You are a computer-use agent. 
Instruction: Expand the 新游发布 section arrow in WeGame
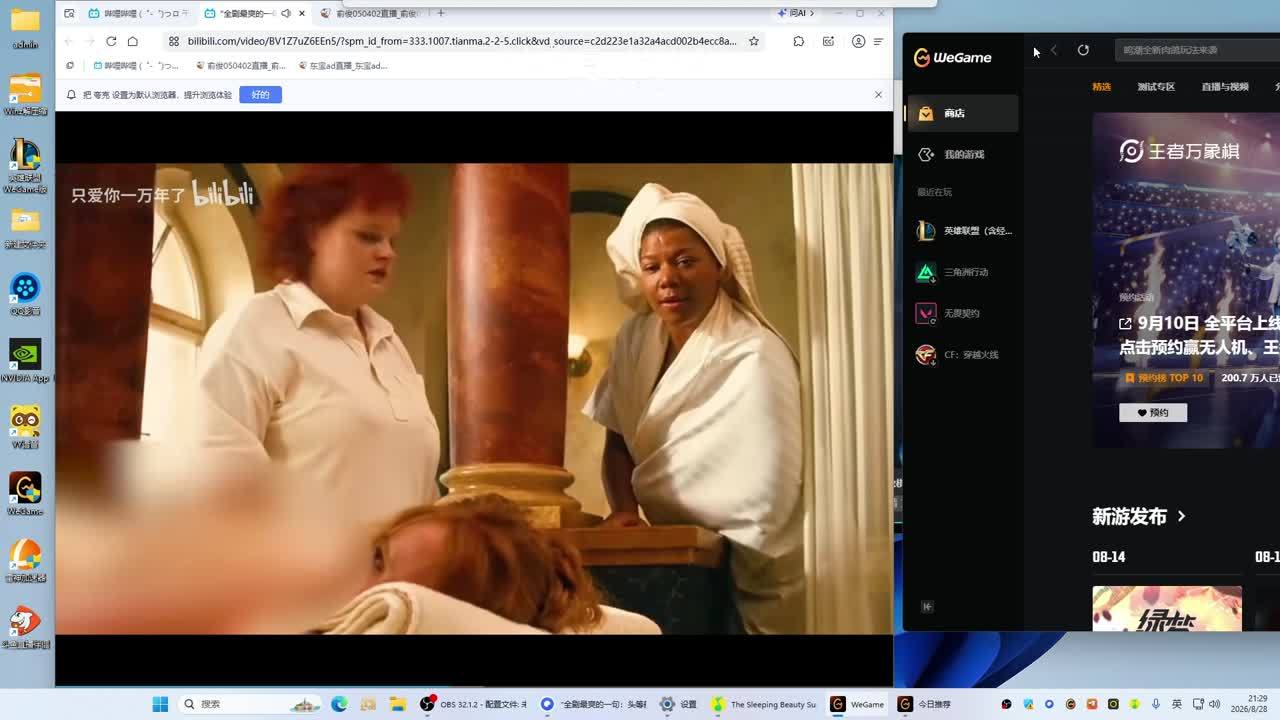point(1181,517)
